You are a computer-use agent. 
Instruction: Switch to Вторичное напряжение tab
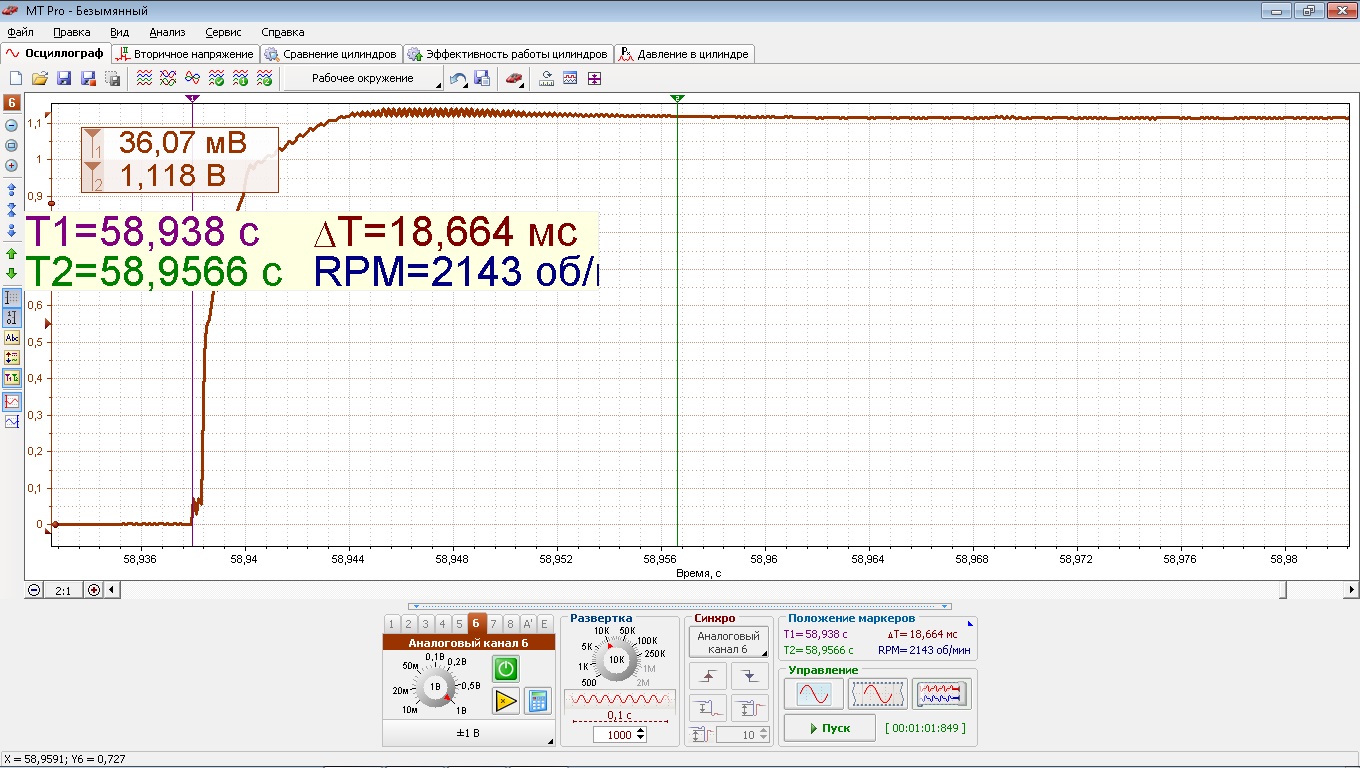click(185, 53)
